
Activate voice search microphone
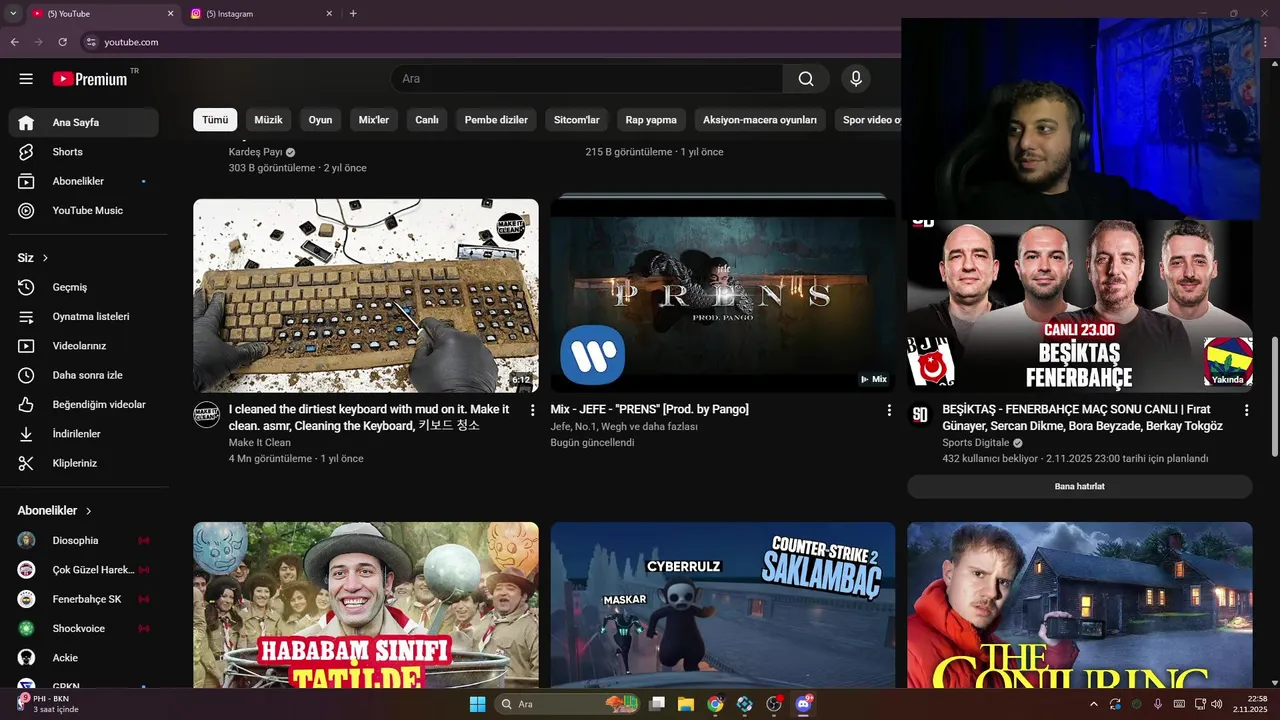pyautogui.click(x=855, y=79)
